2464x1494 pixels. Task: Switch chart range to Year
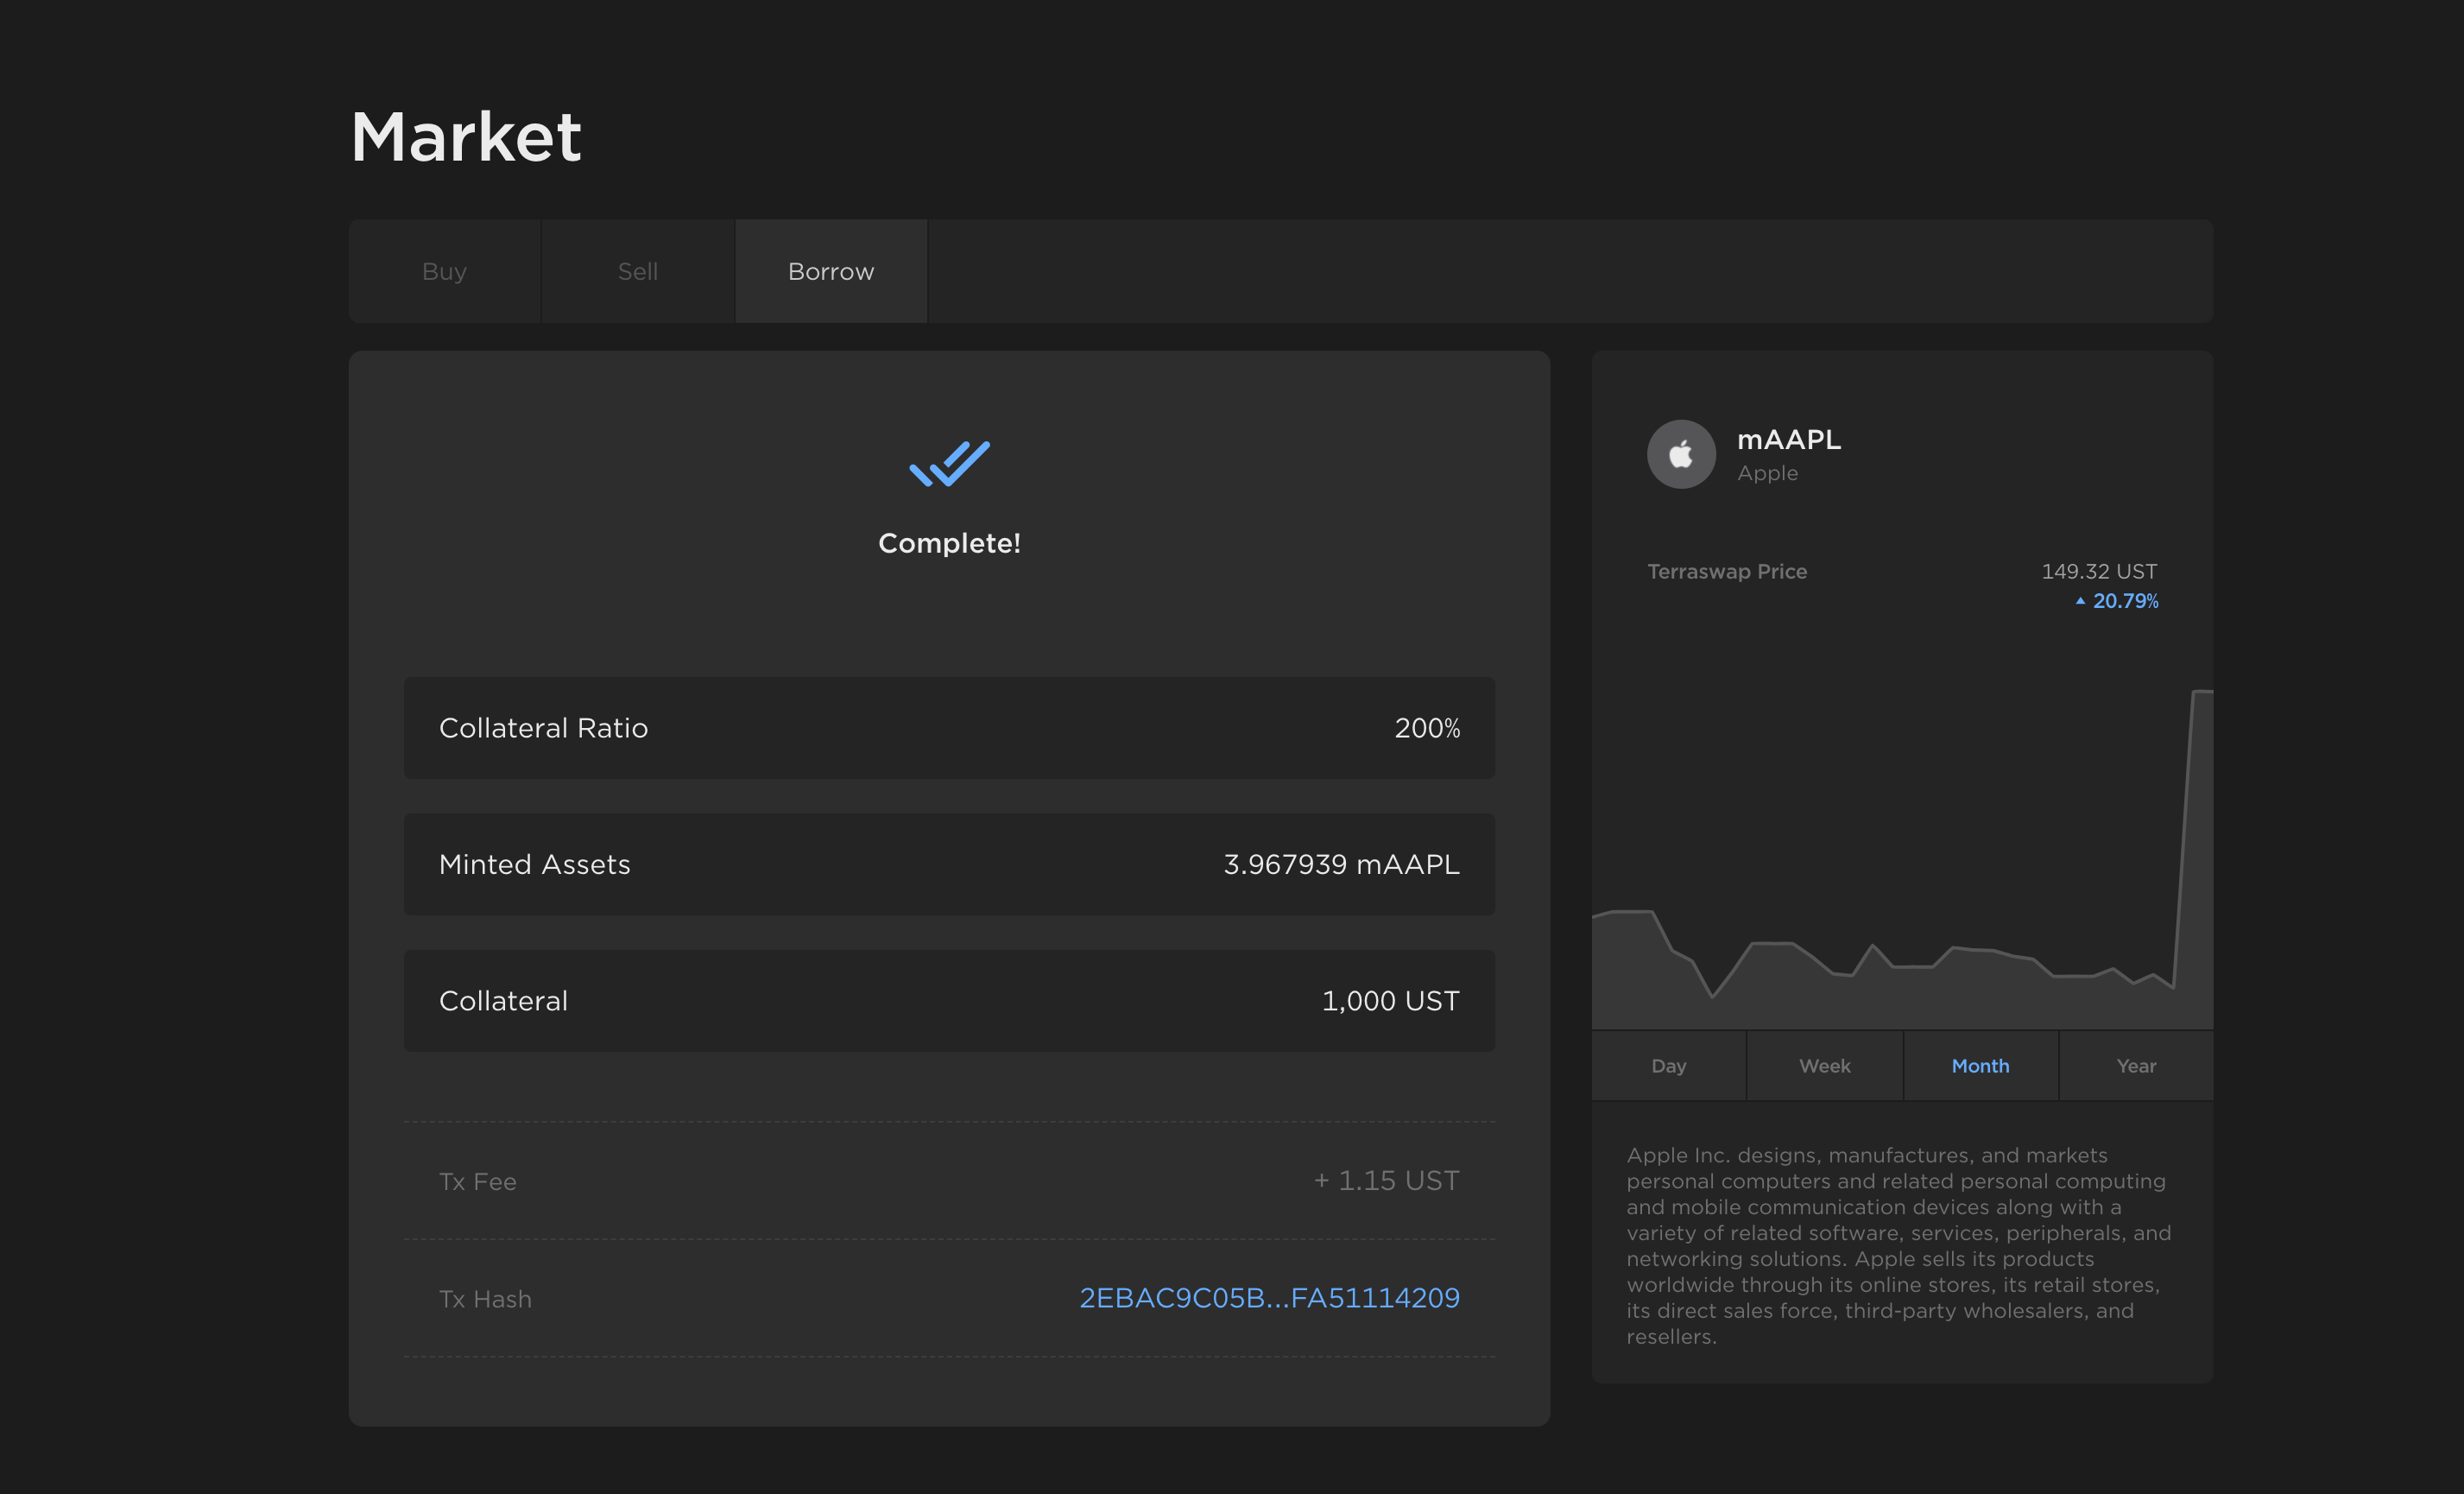coord(2136,1066)
